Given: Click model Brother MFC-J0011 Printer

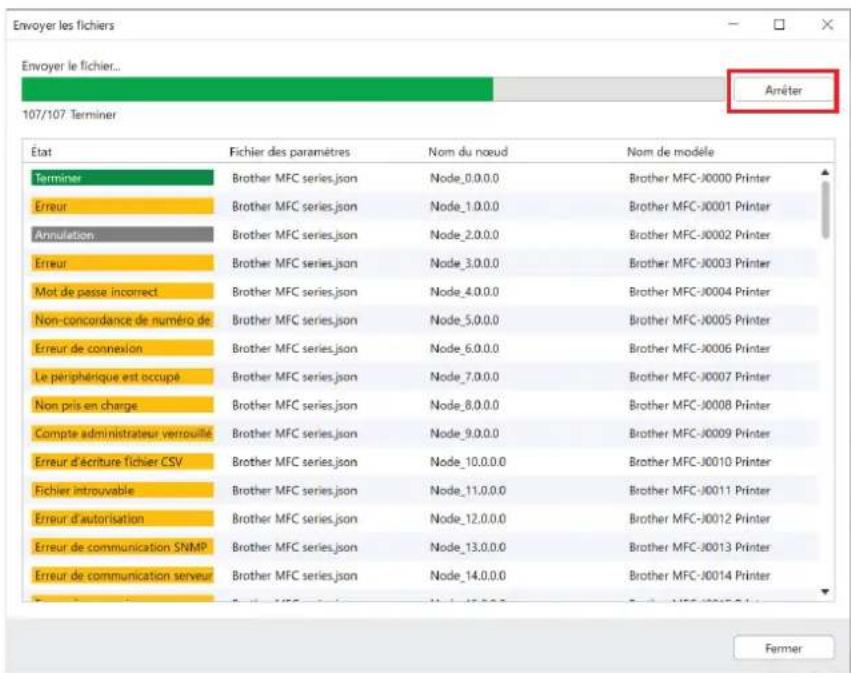Looking at the screenshot, I should (x=700, y=491).
